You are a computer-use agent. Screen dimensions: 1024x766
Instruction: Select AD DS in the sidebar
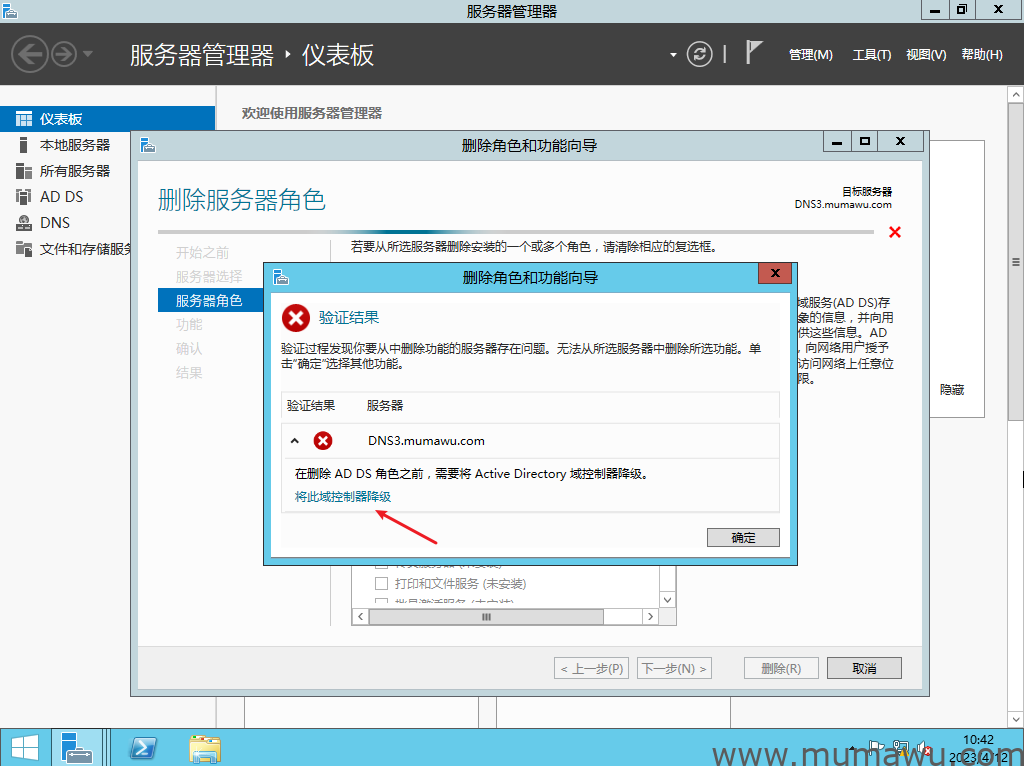pos(61,197)
